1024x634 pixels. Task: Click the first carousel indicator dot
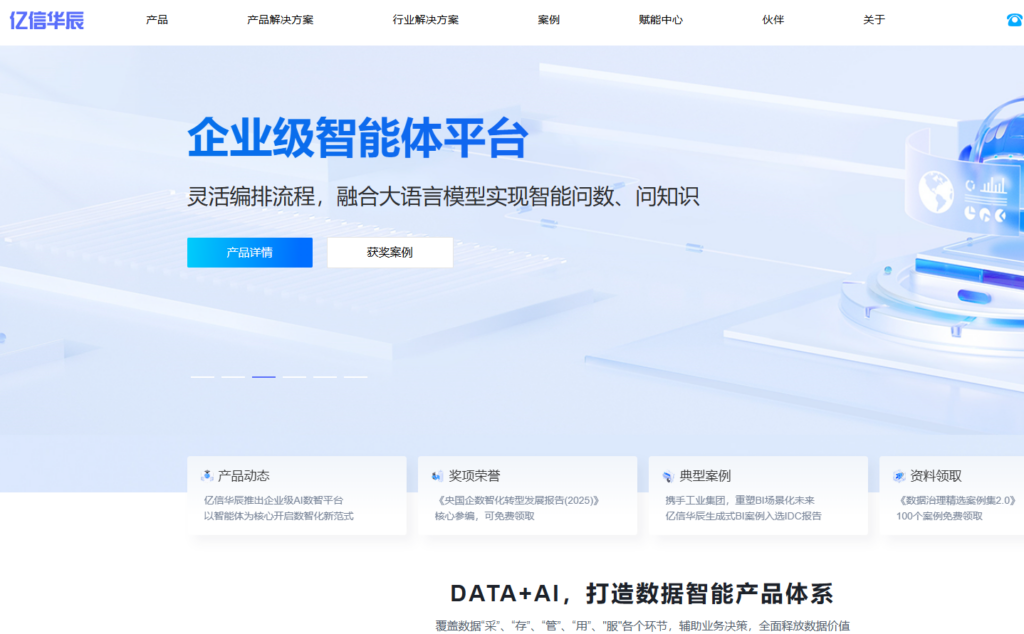coord(204,375)
